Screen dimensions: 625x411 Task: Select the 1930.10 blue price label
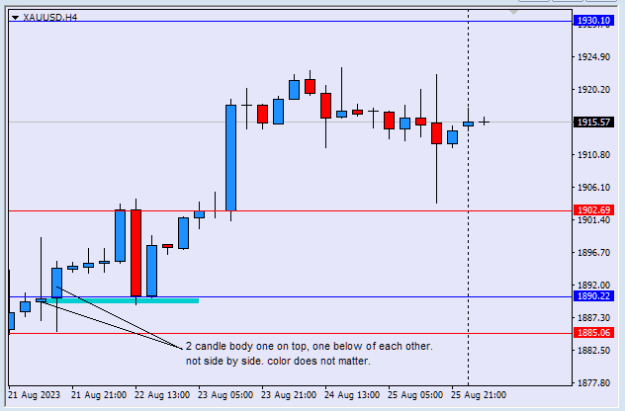(x=594, y=21)
